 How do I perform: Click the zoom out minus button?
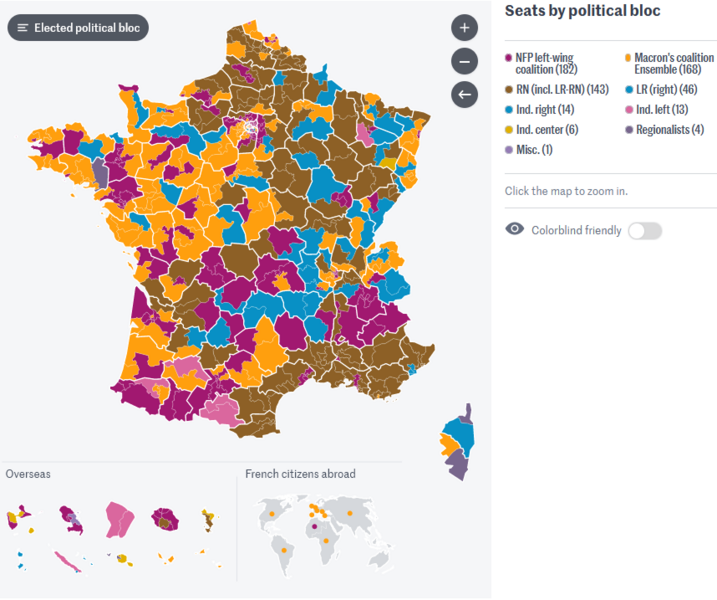point(464,61)
